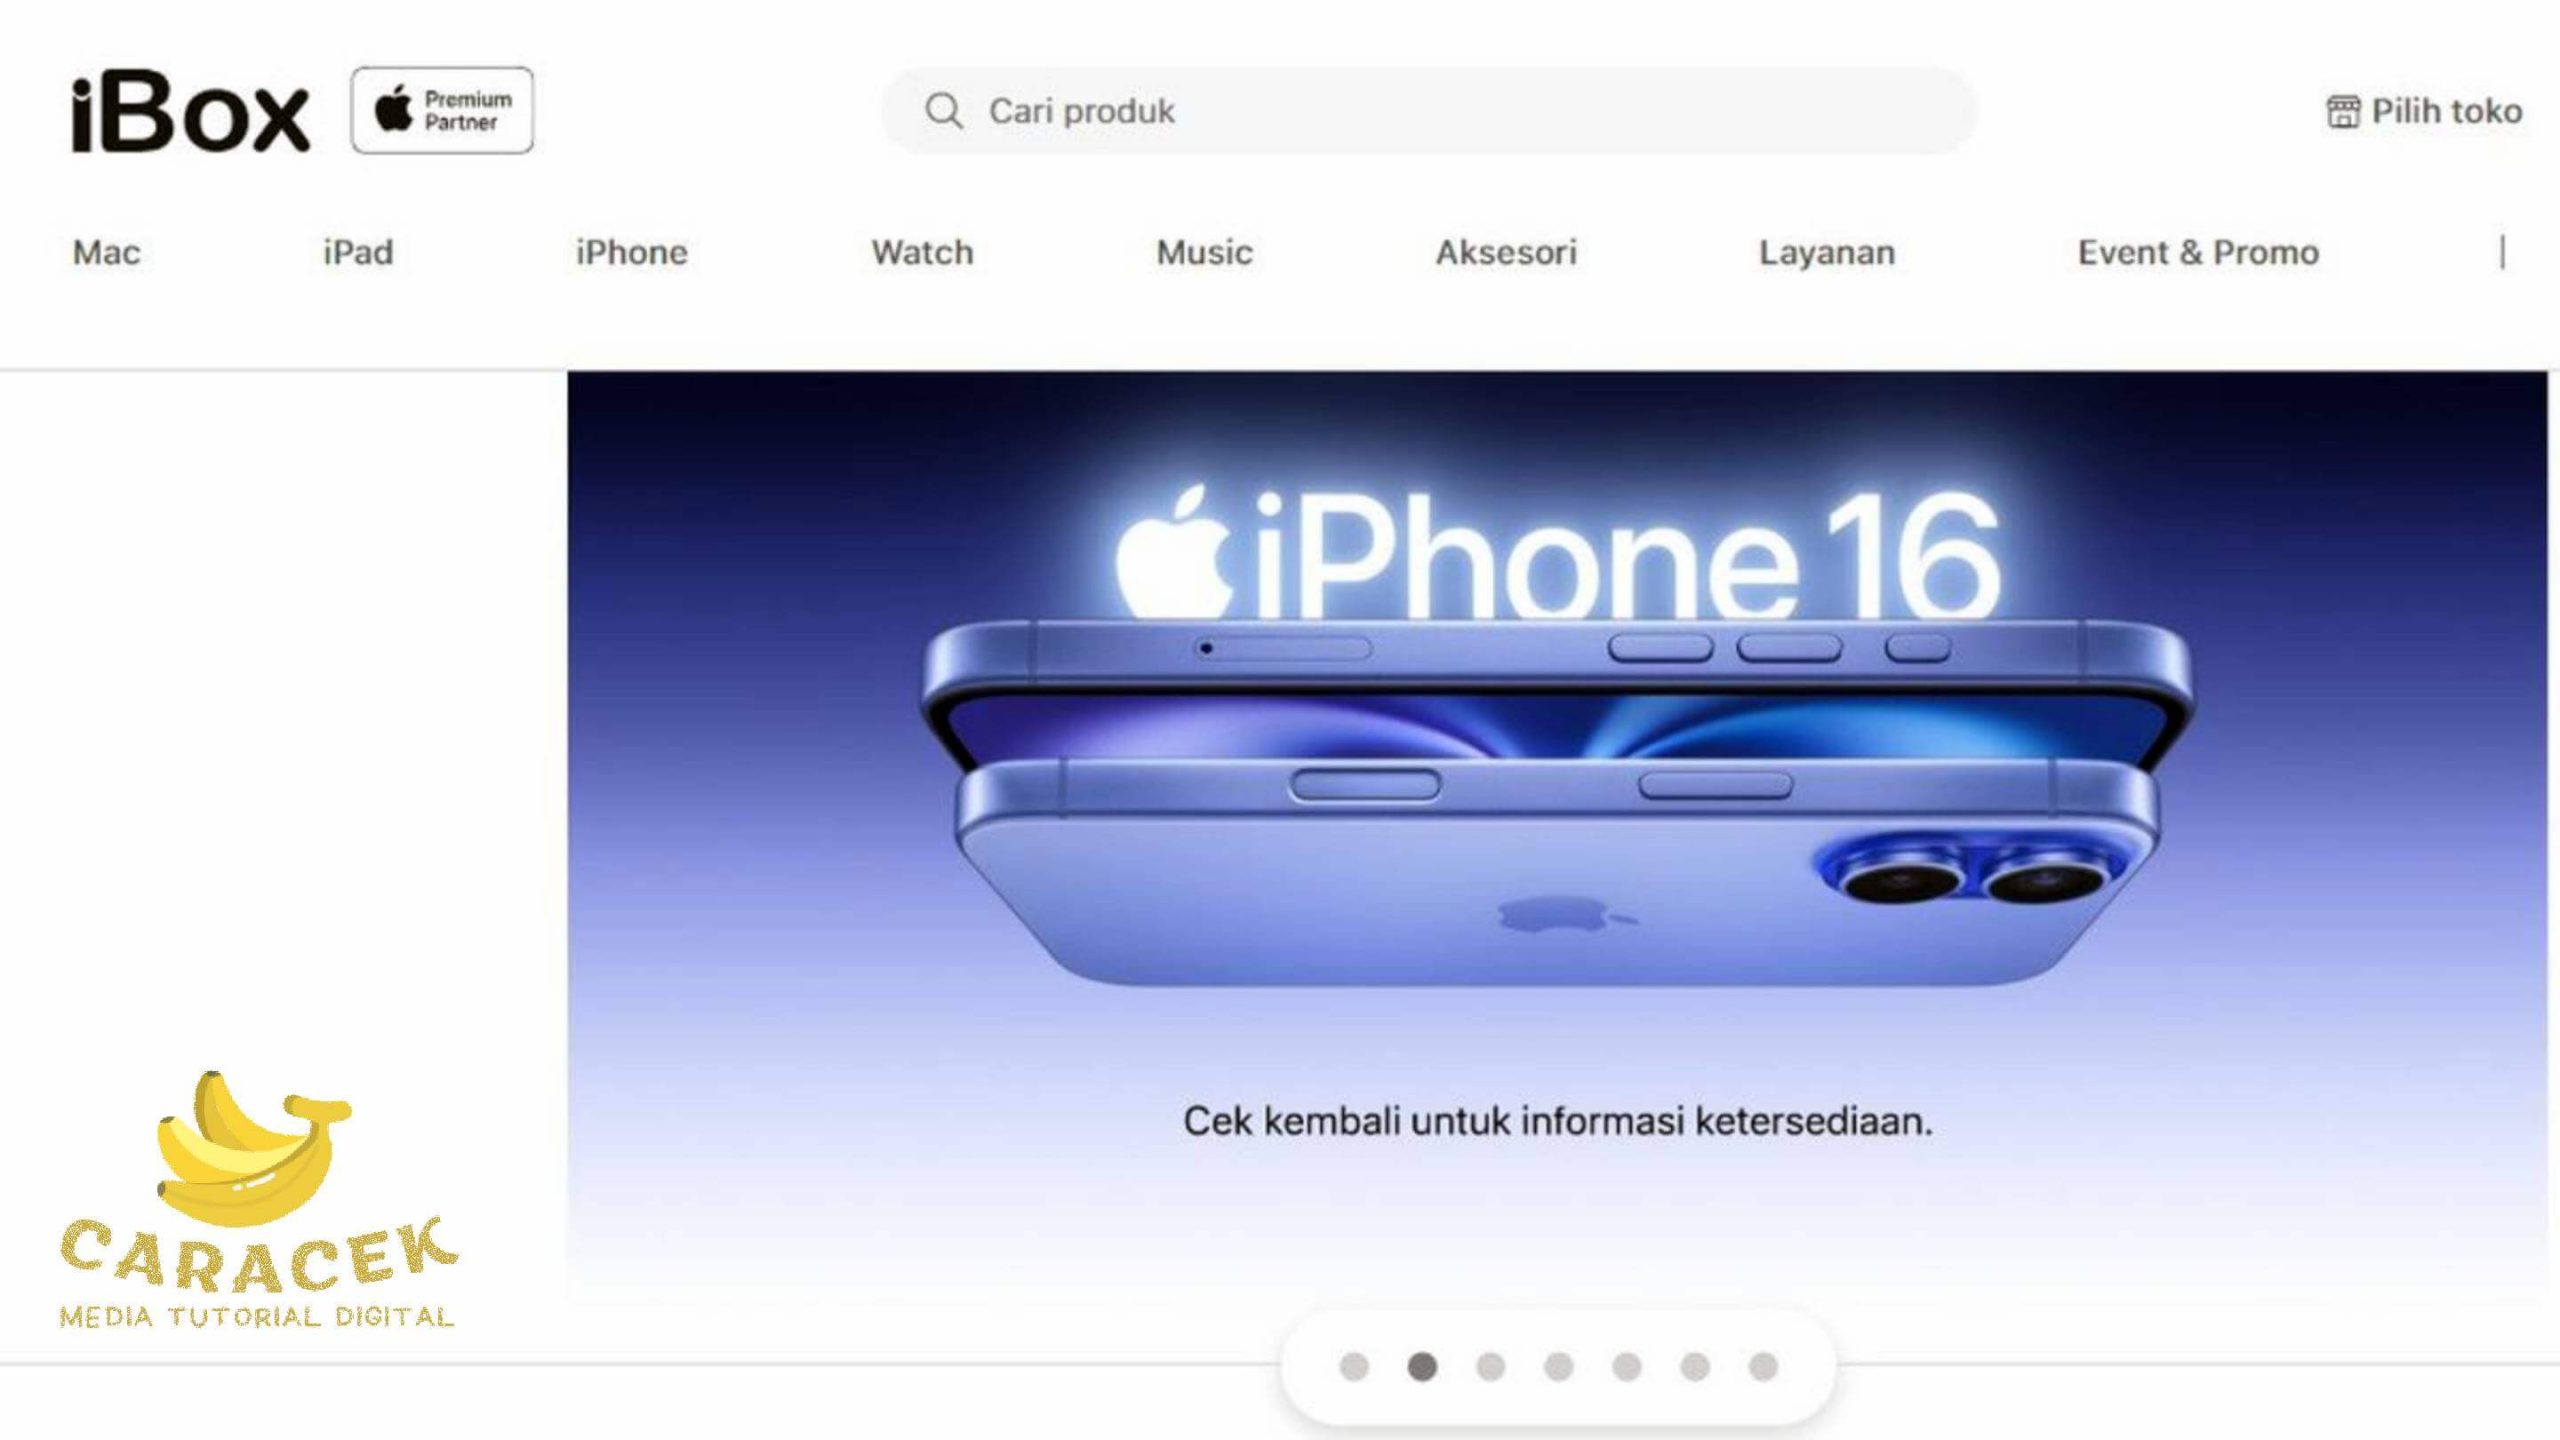Click the iBox logo to go home
Viewport: 2560px width, 1440px height.
190,109
